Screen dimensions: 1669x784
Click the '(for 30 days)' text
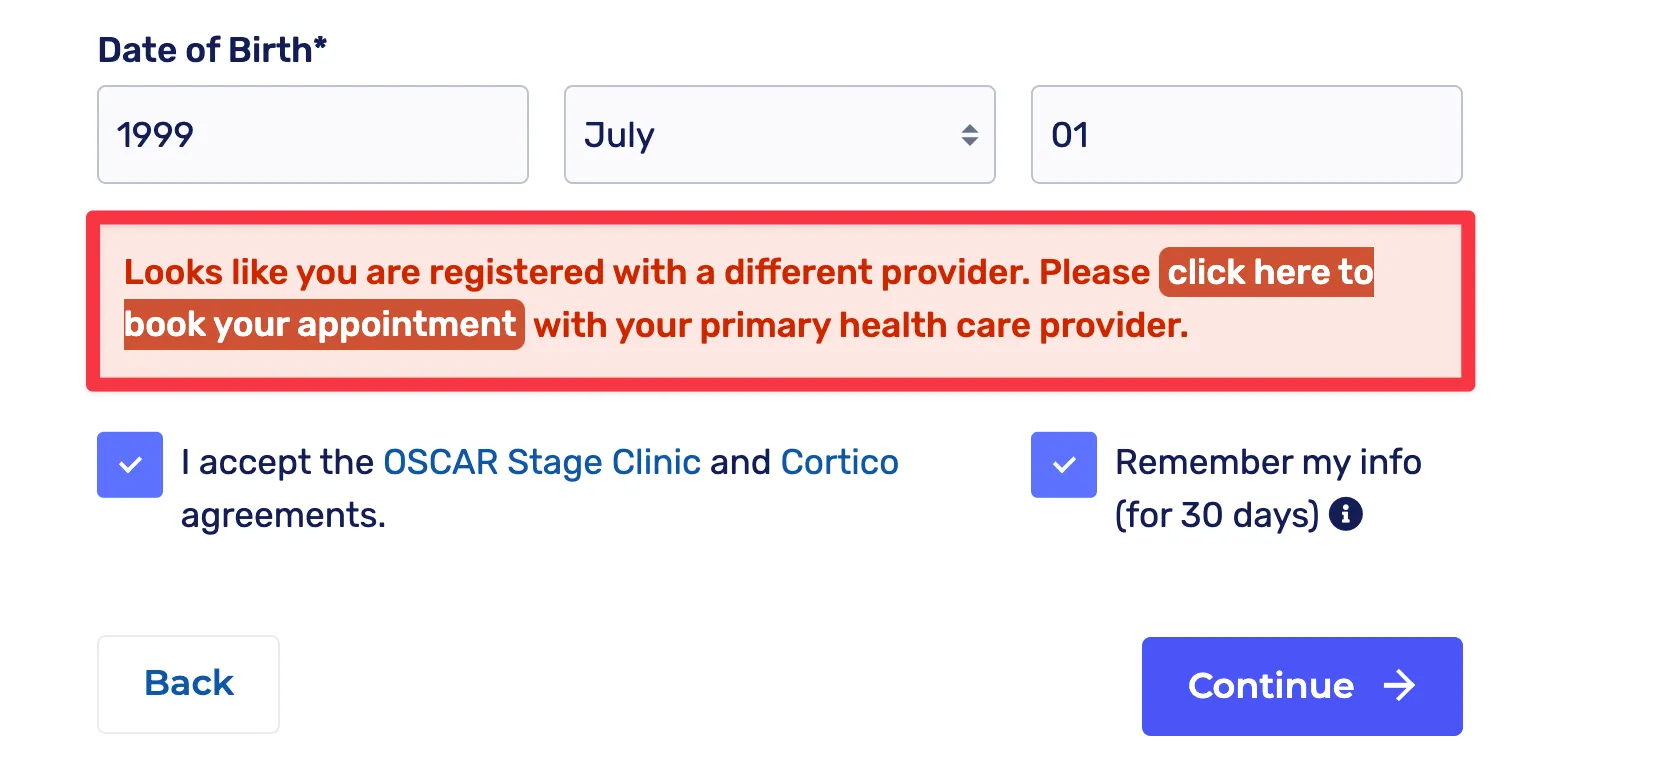pyautogui.click(x=1217, y=515)
